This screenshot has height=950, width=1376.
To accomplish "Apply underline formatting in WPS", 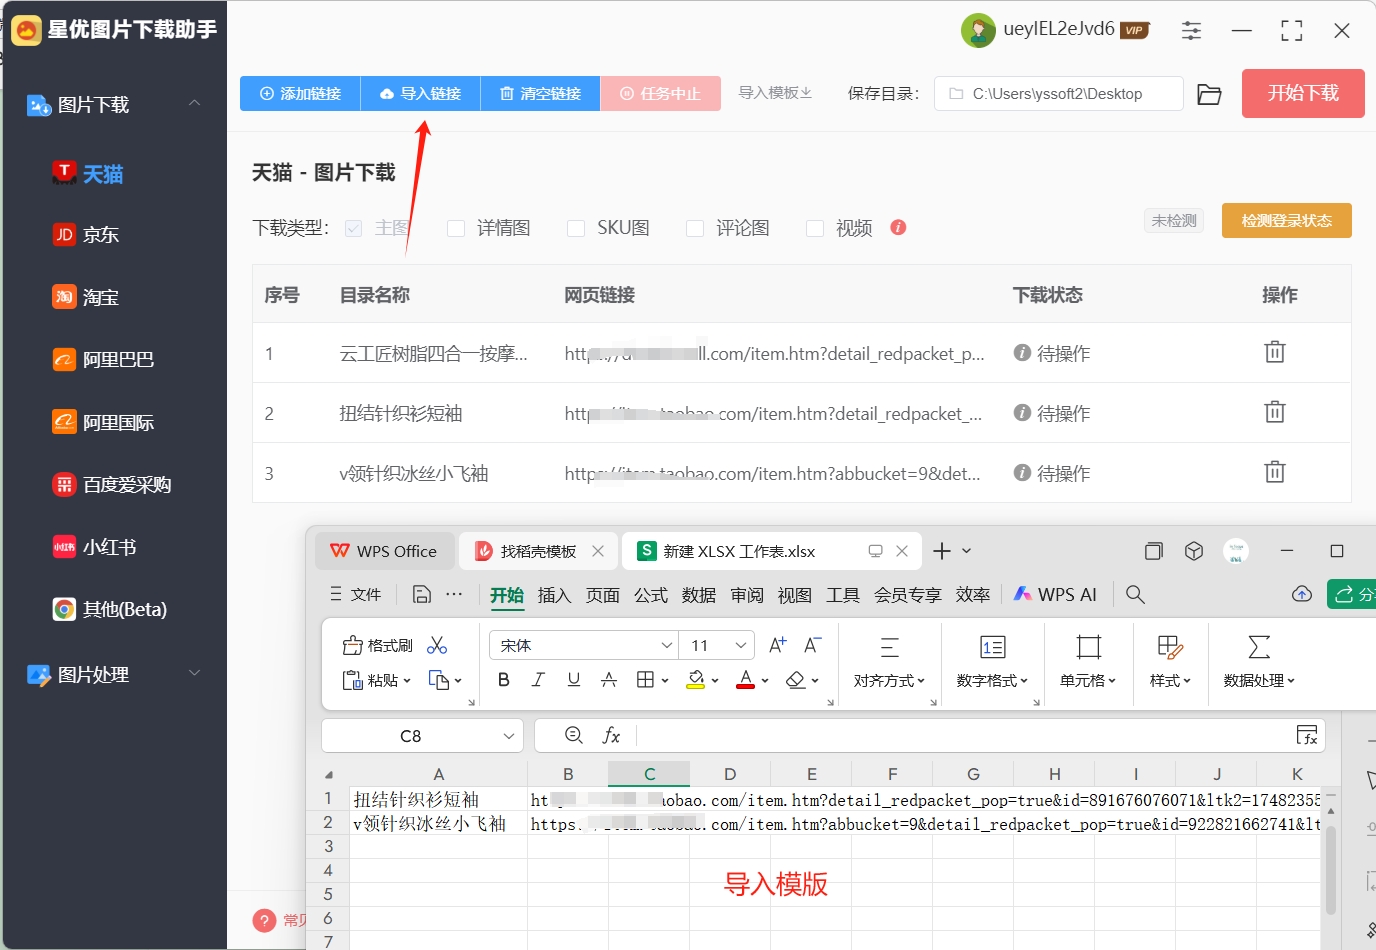I will (x=573, y=680).
